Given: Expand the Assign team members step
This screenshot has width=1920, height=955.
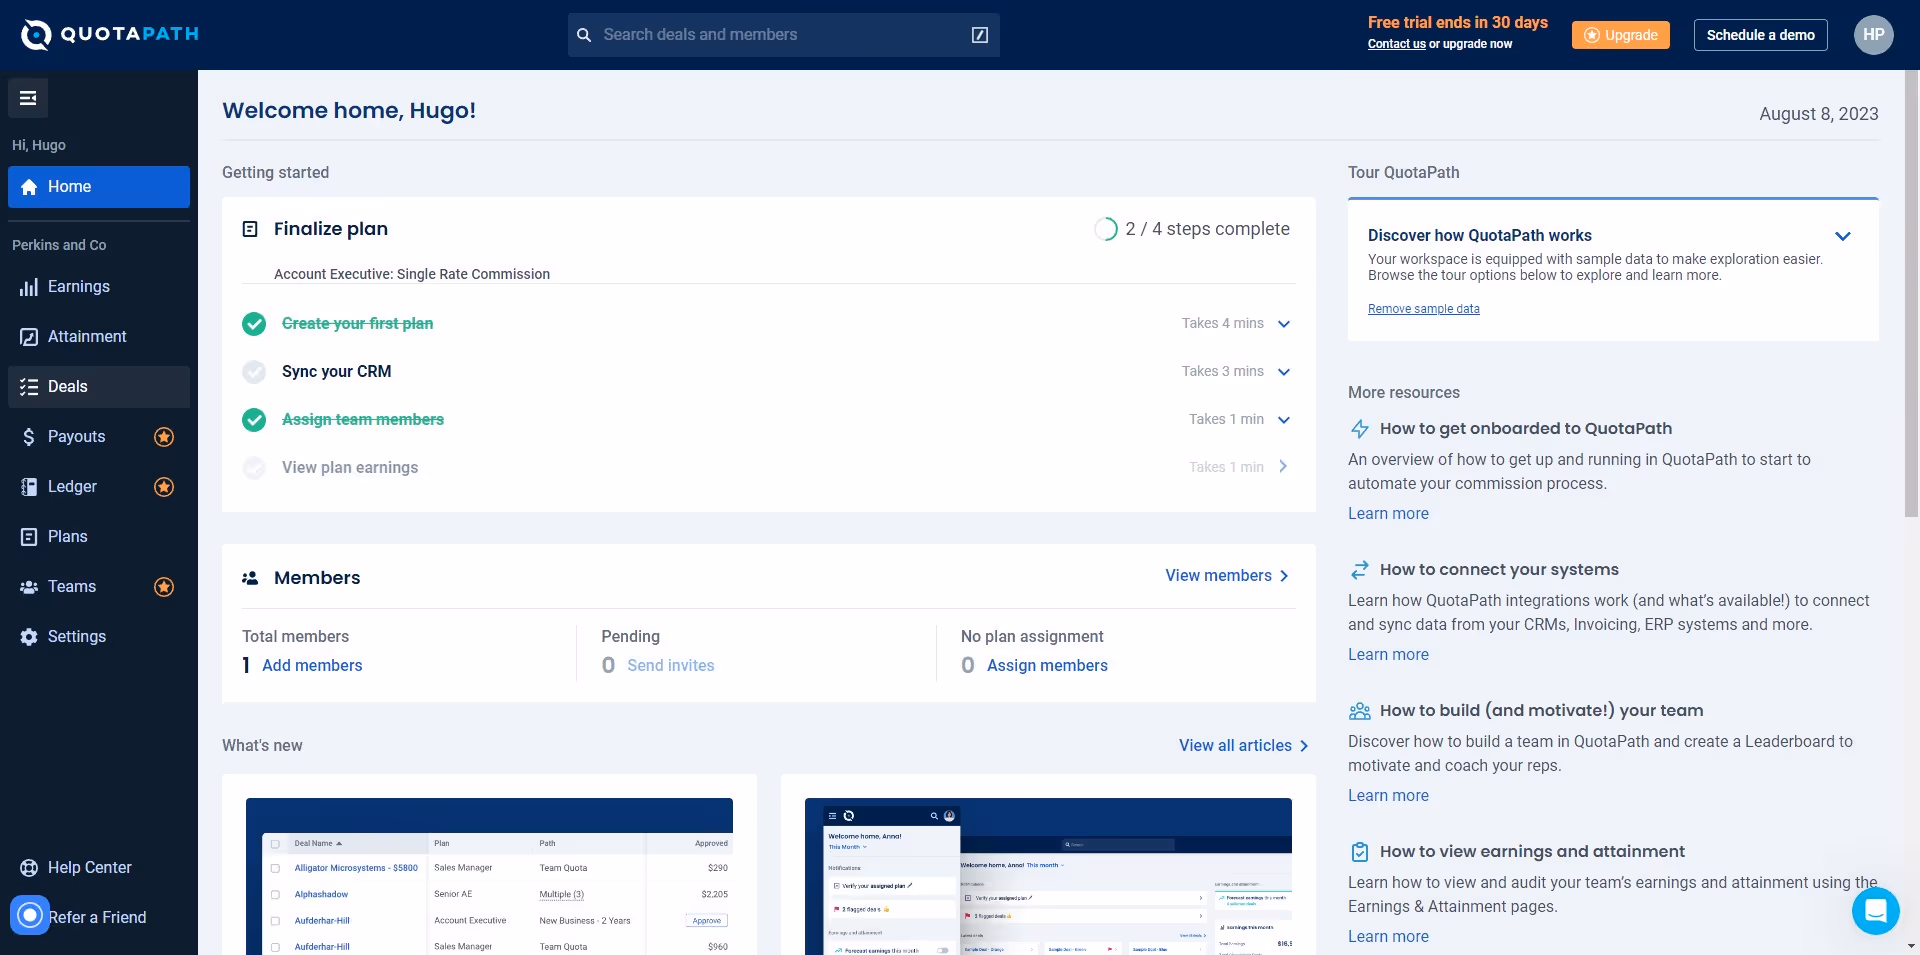Looking at the screenshot, I should click(1284, 420).
